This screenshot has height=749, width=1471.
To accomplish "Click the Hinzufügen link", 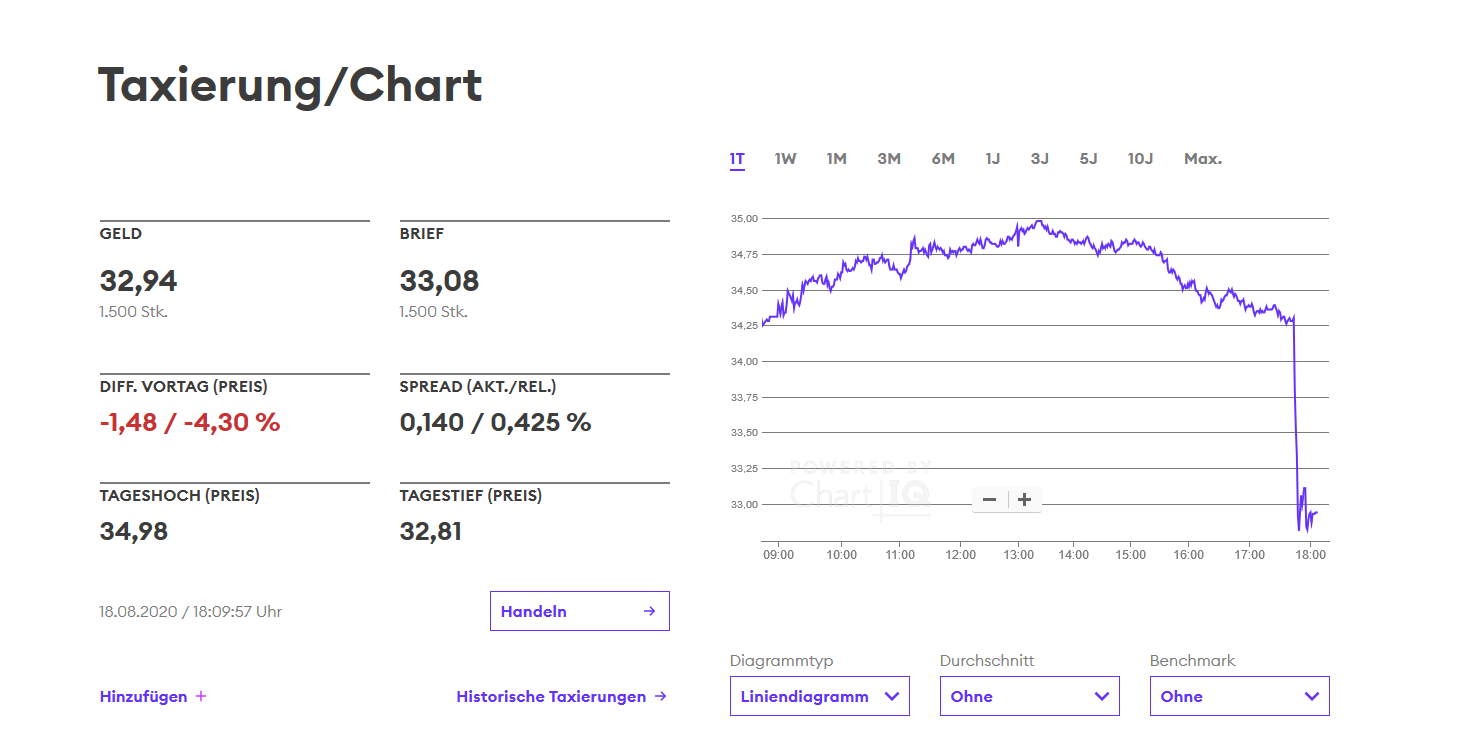I will coord(143,696).
